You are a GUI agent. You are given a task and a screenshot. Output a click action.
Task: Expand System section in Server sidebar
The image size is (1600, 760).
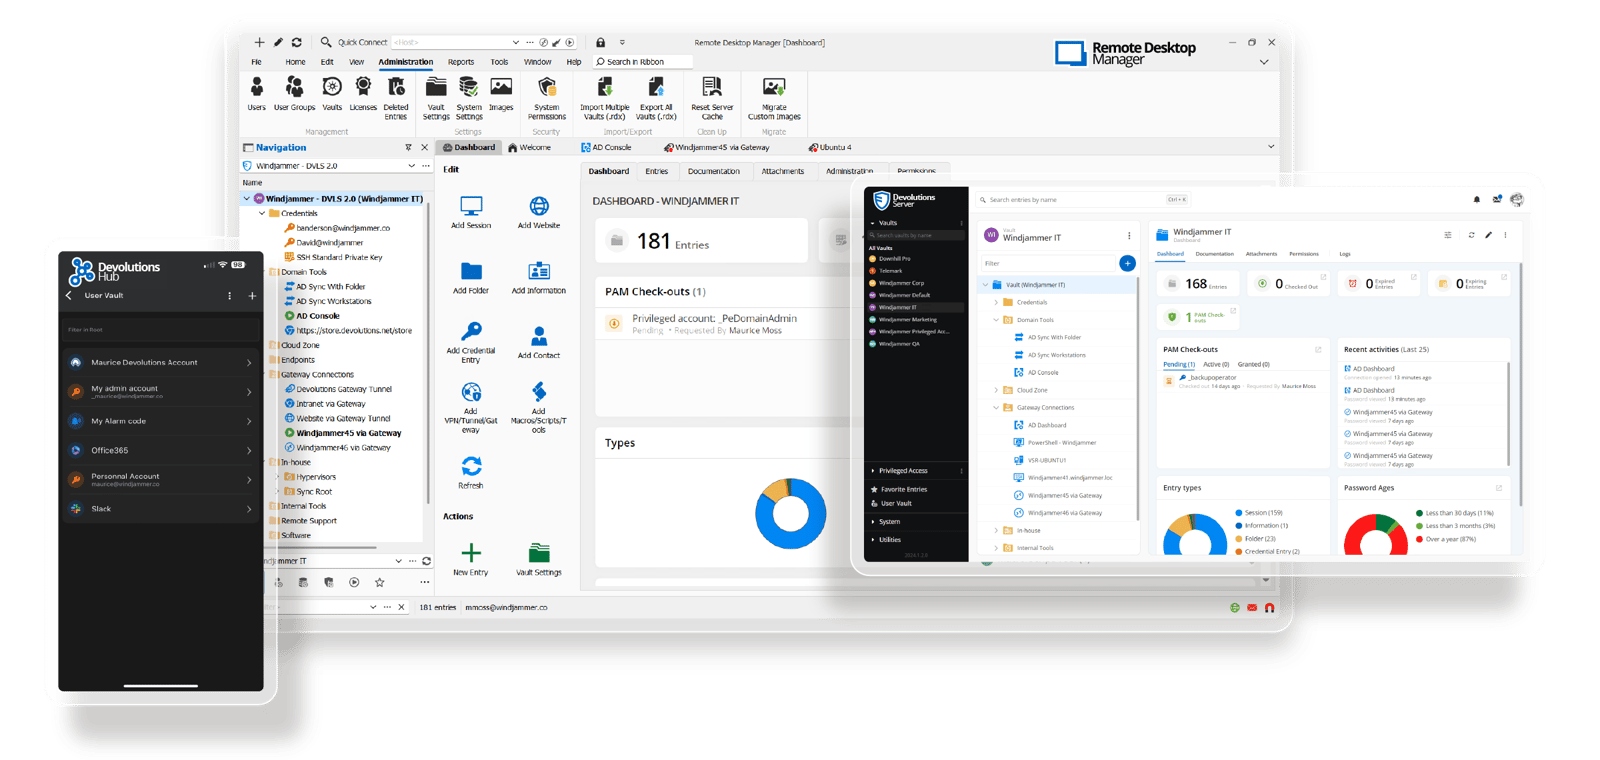(x=873, y=522)
